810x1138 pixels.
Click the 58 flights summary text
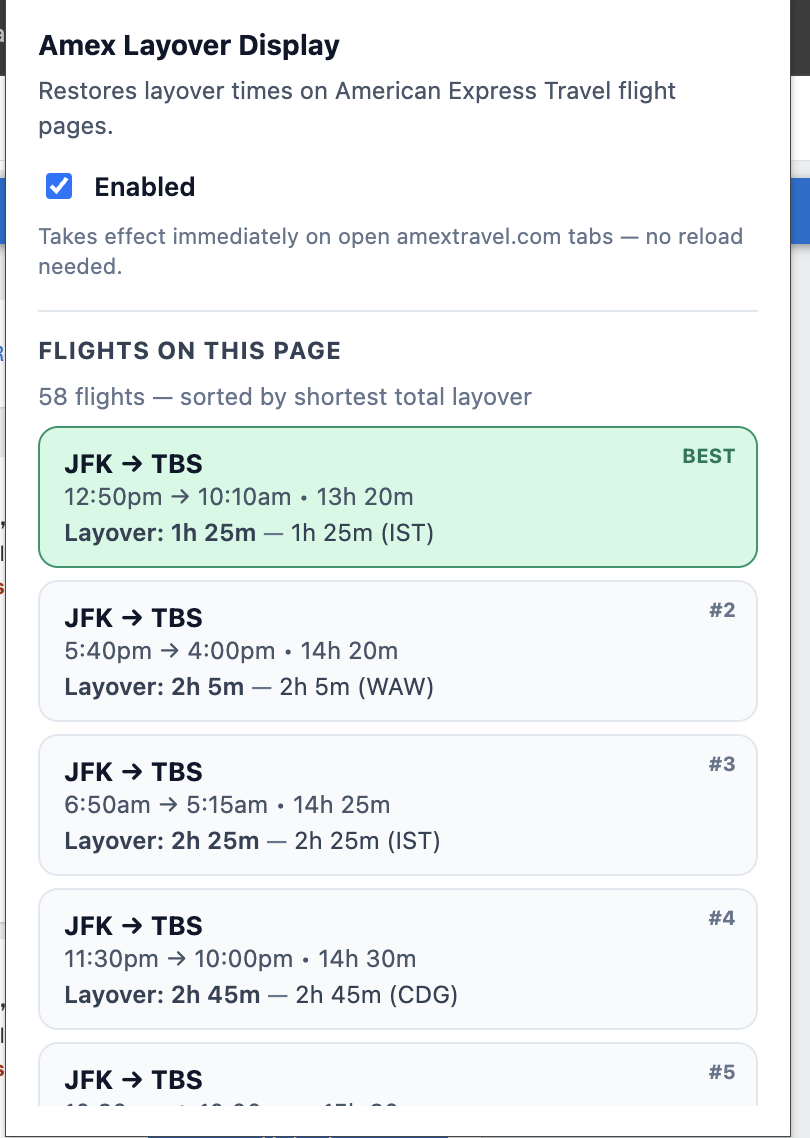[284, 397]
